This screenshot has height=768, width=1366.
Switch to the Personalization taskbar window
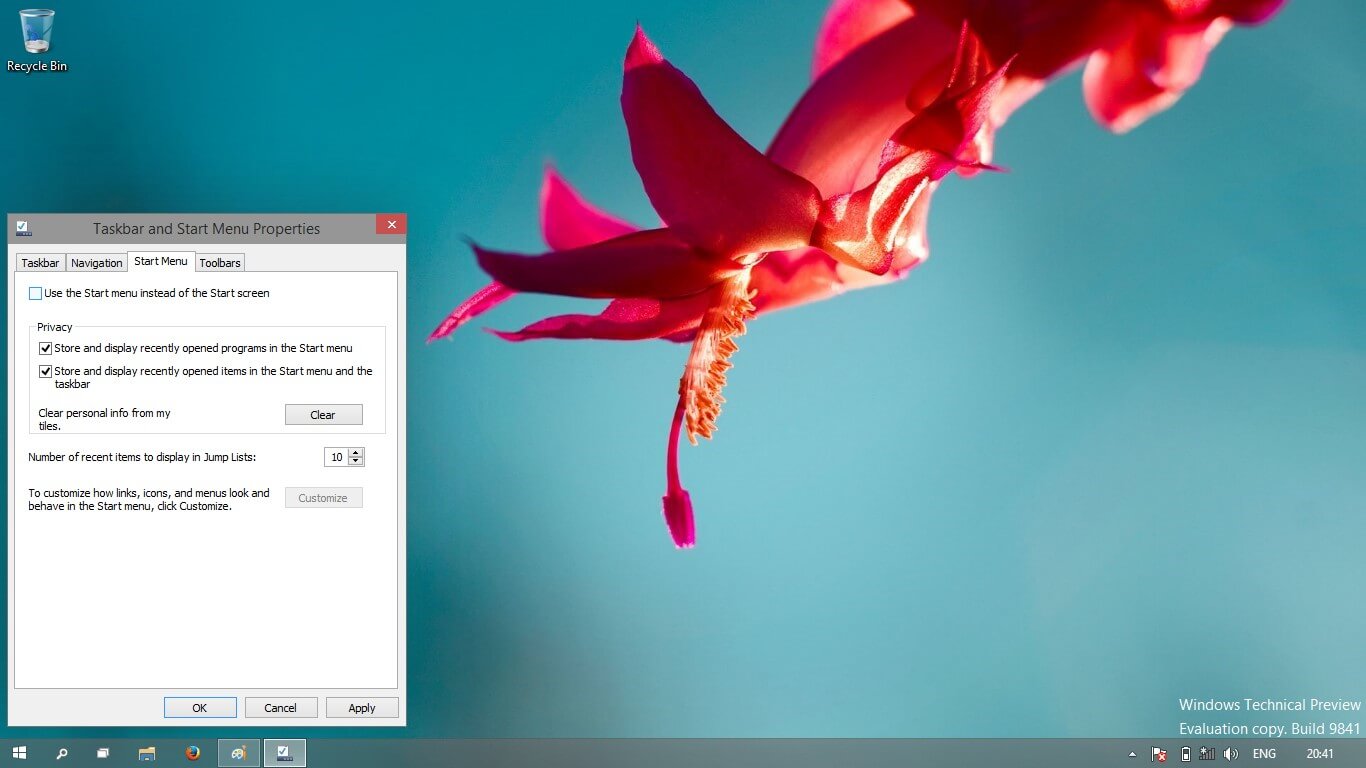tap(239, 753)
